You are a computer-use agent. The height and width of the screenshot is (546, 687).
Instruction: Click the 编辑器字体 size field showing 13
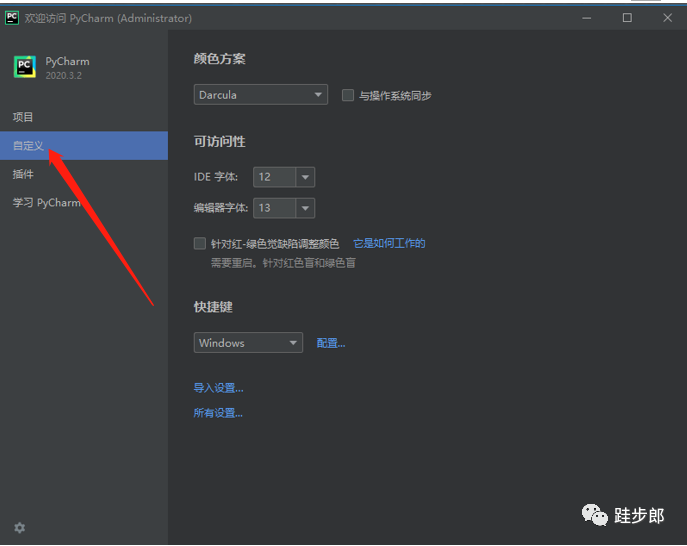pos(275,208)
